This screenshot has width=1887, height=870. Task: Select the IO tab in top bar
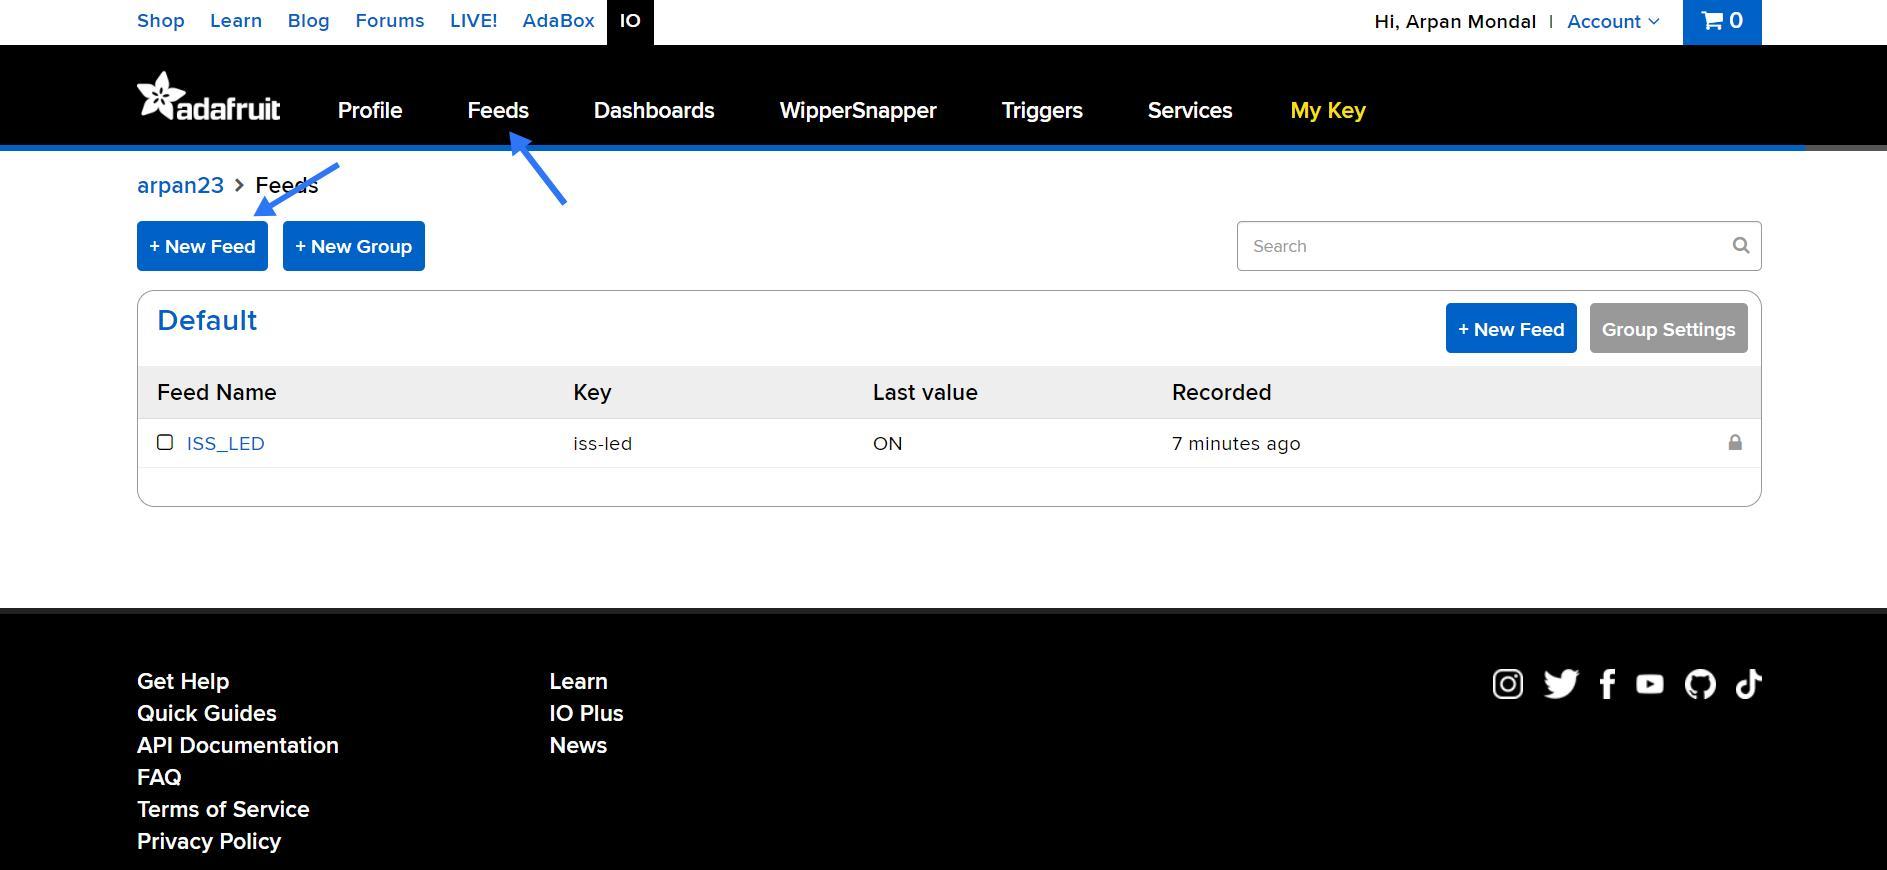(x=630, y=21)
